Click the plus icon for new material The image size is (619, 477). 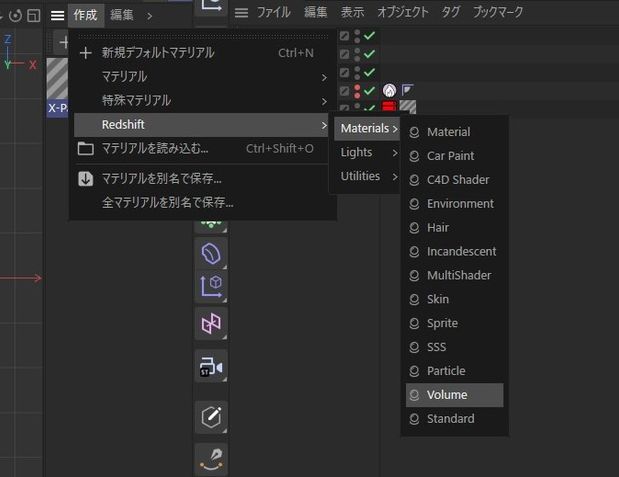(86, 53)
